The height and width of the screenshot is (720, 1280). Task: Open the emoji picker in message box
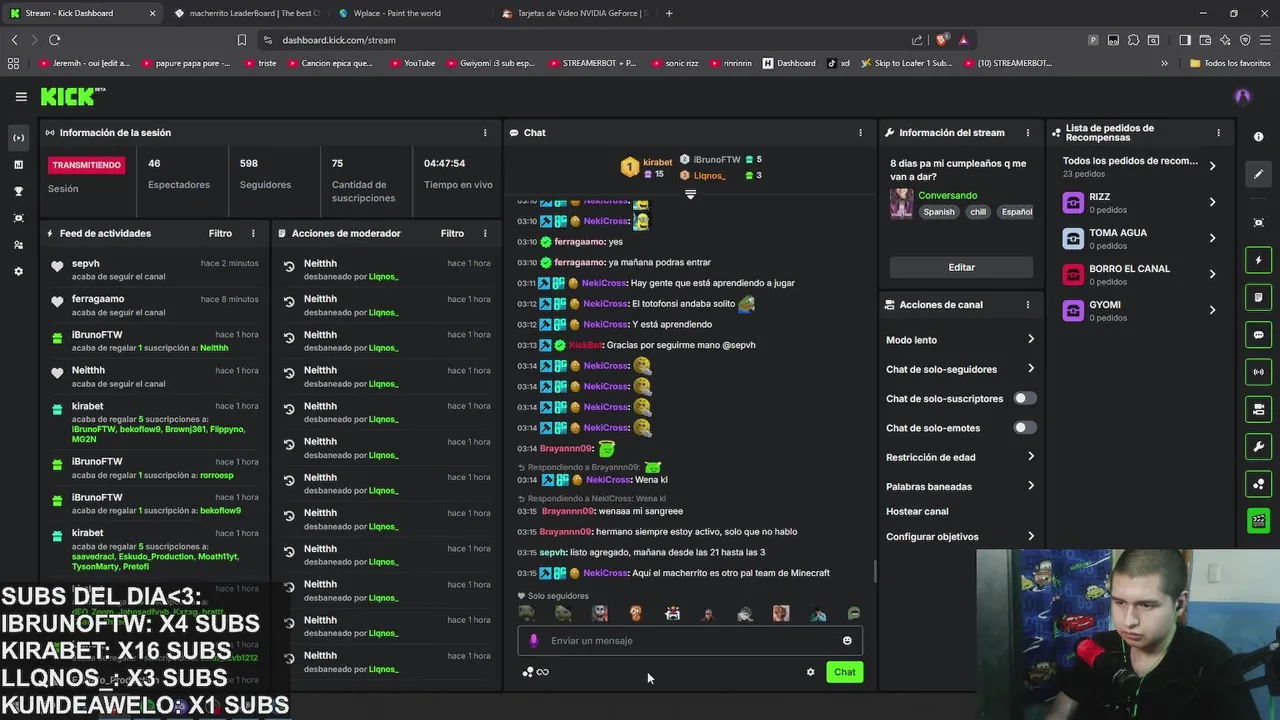coord(847,641)
